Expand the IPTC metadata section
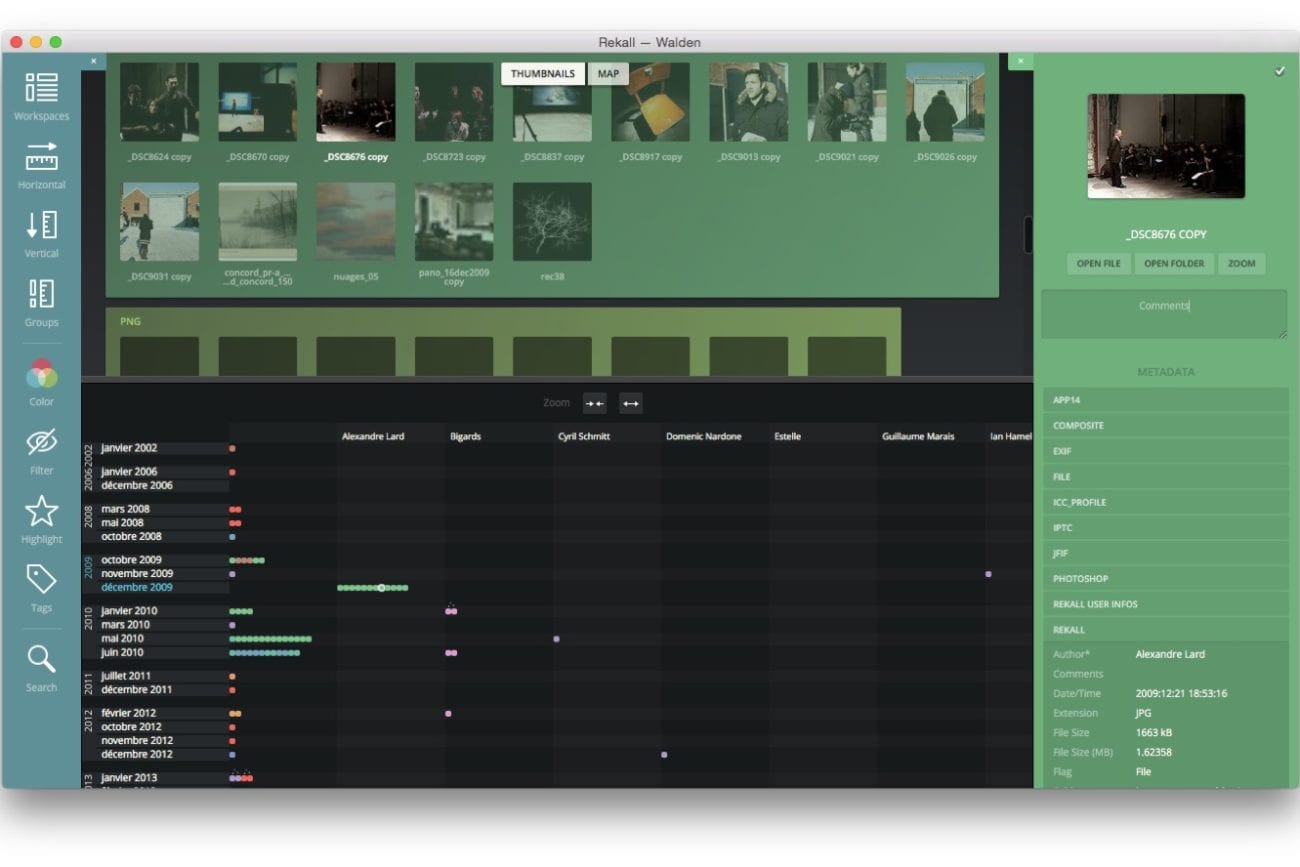 1165,528
